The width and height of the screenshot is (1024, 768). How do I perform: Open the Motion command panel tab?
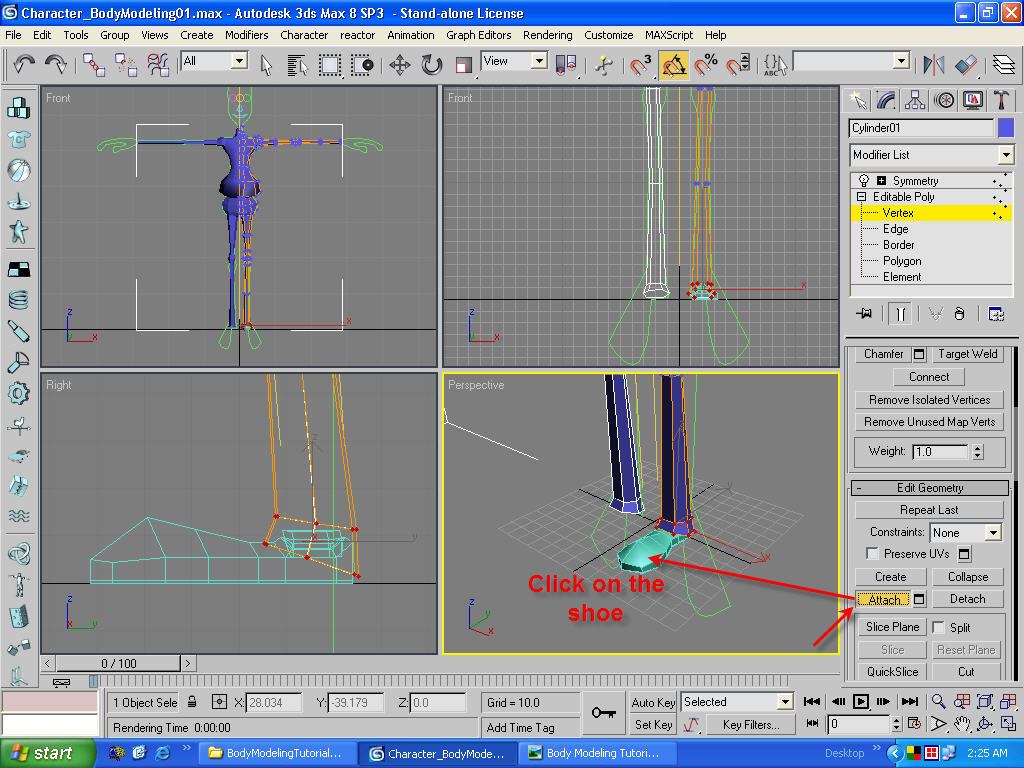point(944,100)
